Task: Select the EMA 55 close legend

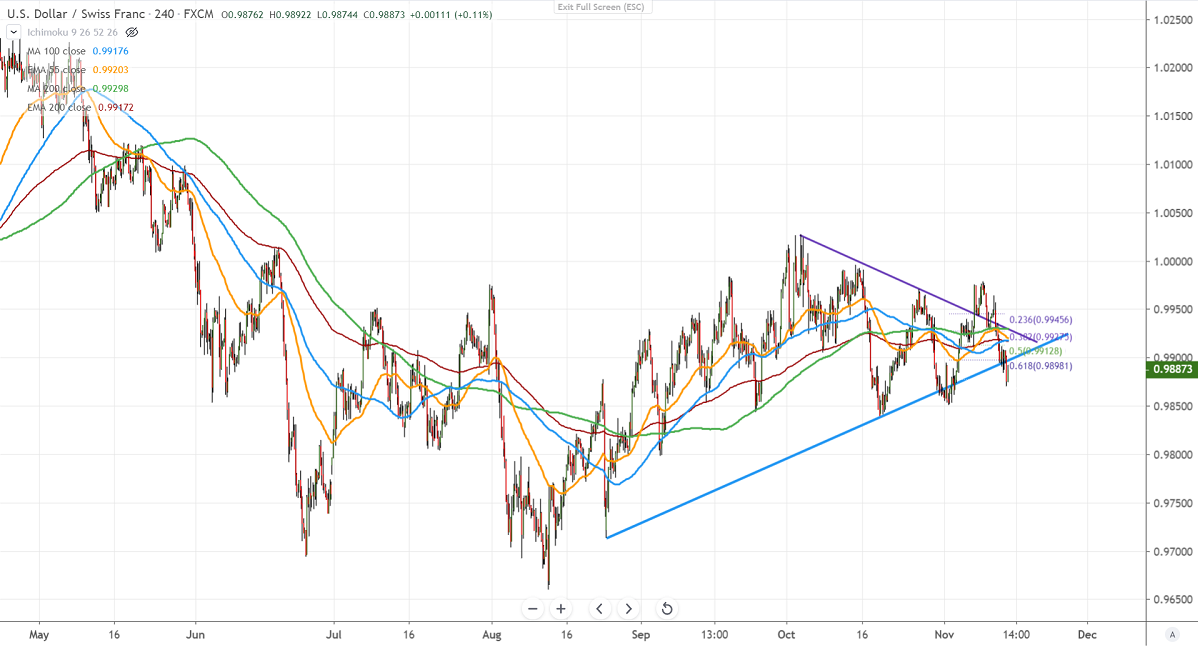Action: pyautogui.click(x=57, y=70)
